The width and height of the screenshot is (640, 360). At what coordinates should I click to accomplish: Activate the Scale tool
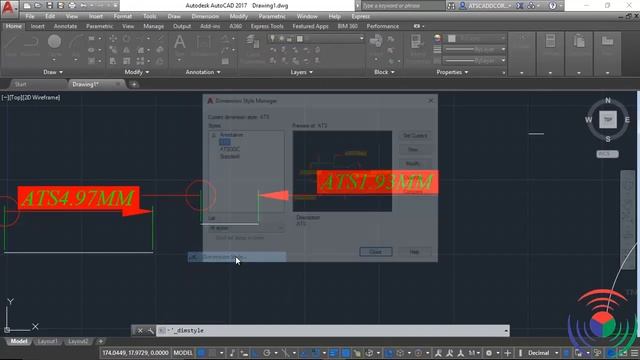coord(127,61)
